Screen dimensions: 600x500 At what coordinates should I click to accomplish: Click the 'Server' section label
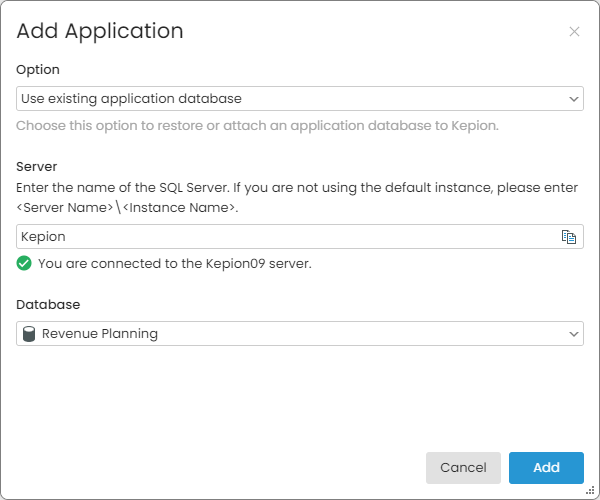(36, 166)
